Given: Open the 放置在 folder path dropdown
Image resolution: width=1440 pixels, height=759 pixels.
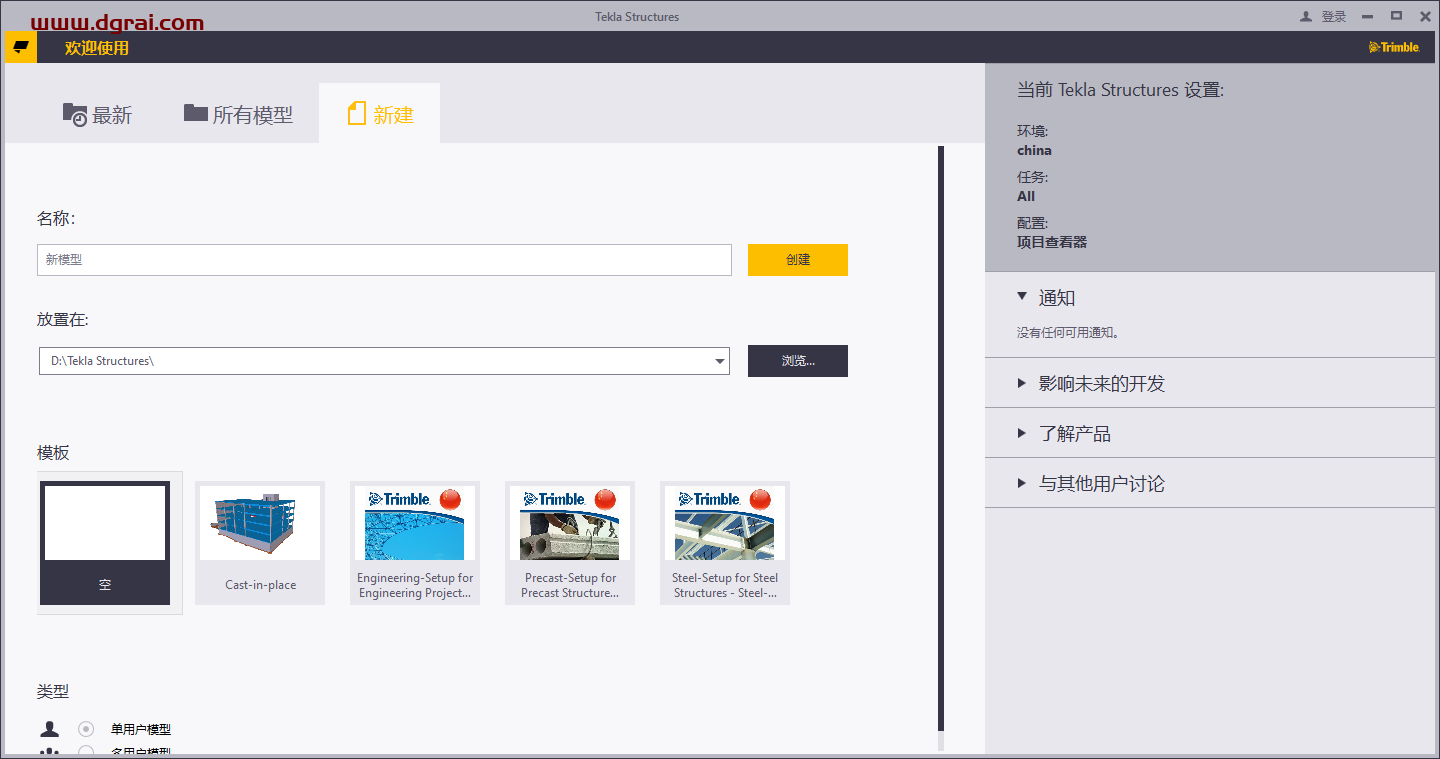Looking at the screenshot, I should pos(720,362).
